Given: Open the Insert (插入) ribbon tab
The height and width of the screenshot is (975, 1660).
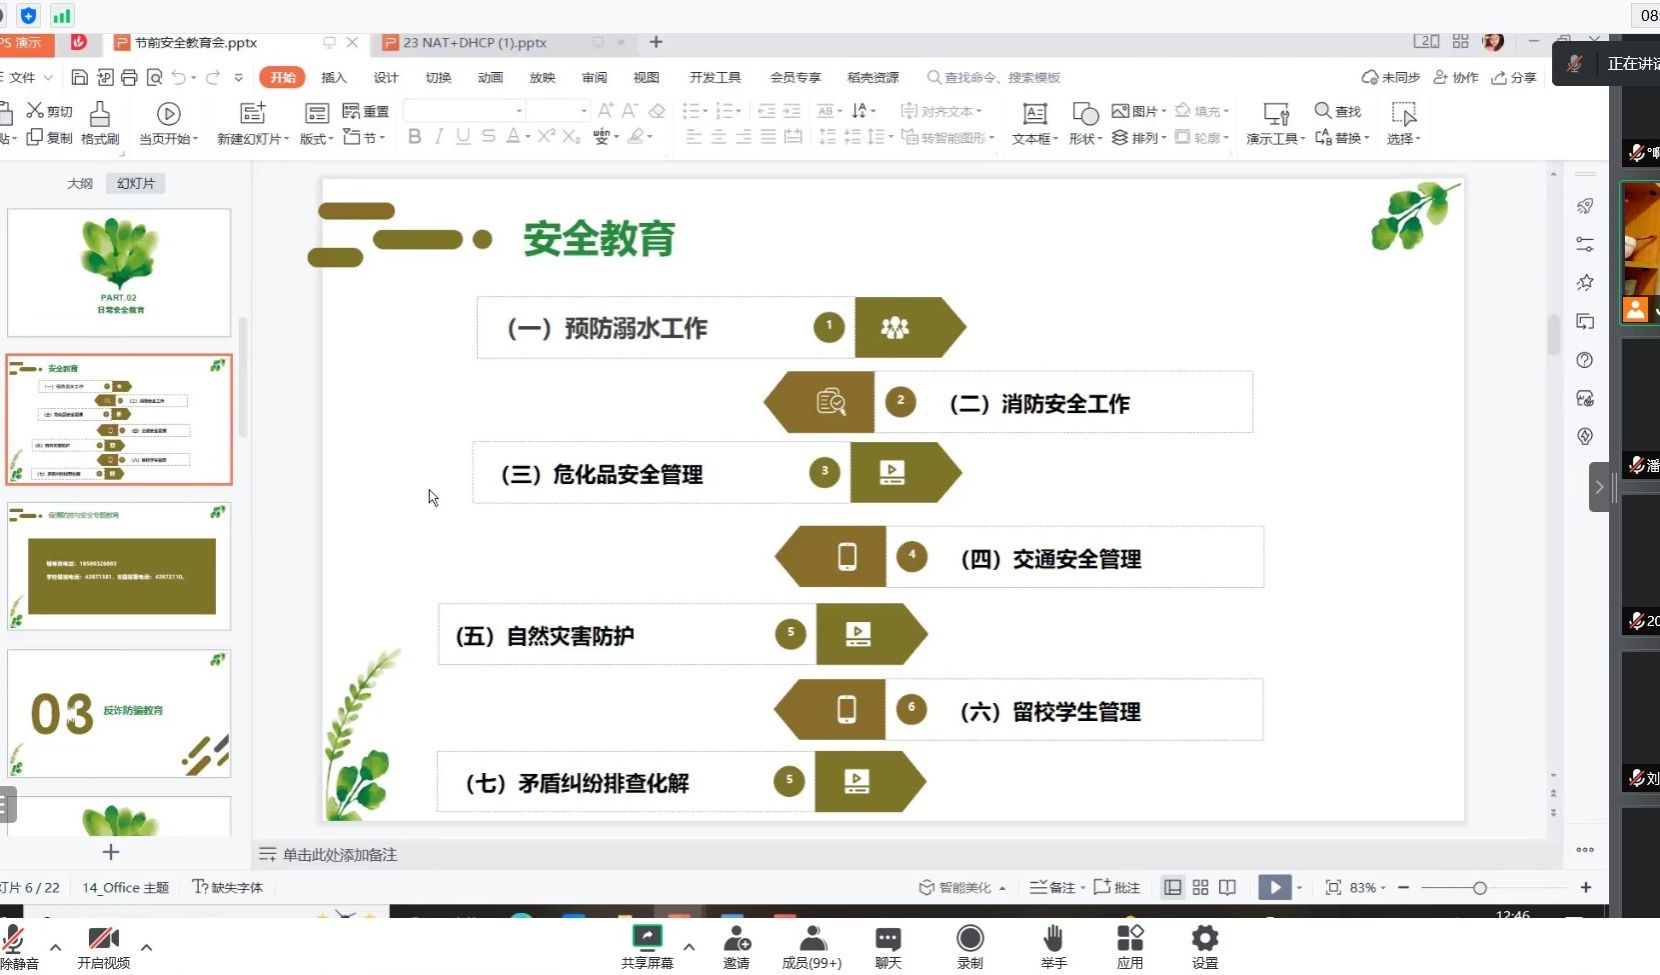Looking at the screenshot, I should tap(333, 77).
